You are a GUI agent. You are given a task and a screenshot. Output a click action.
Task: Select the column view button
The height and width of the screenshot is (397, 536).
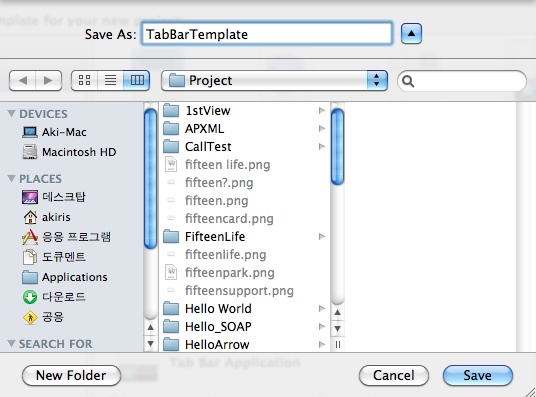(x=136, y=81)
